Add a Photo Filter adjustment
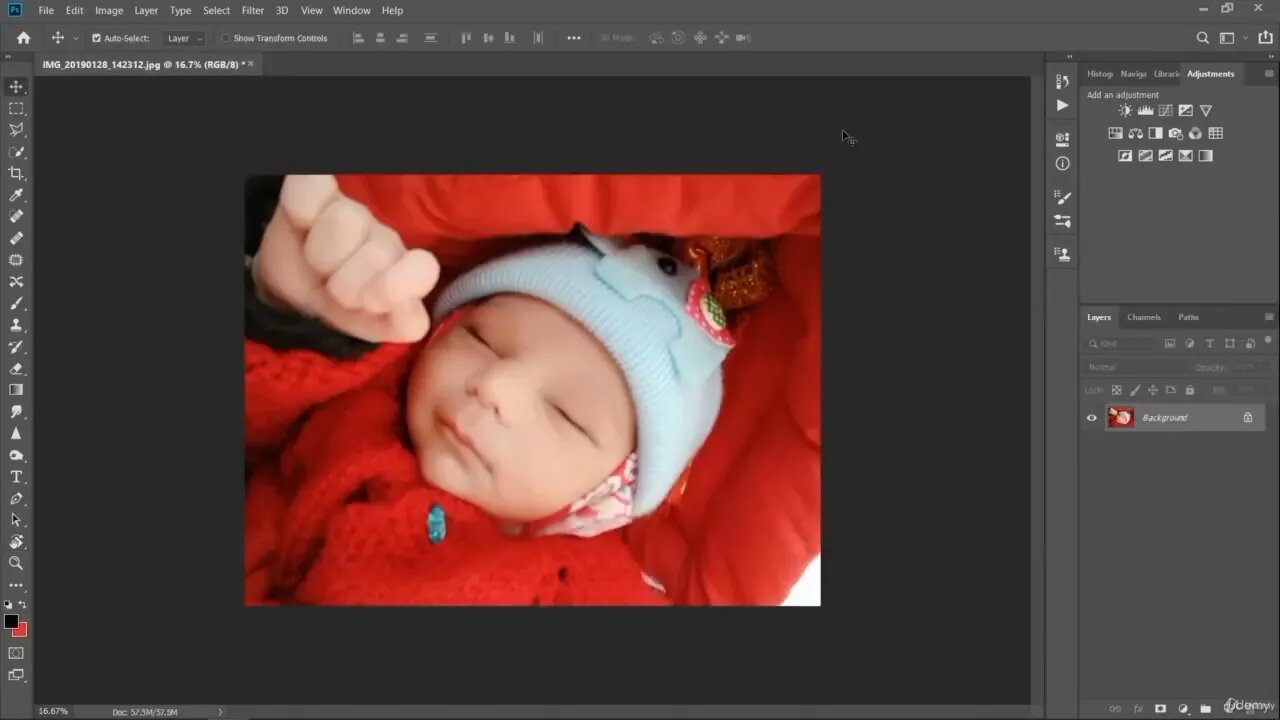 (x=1175, y=133)
